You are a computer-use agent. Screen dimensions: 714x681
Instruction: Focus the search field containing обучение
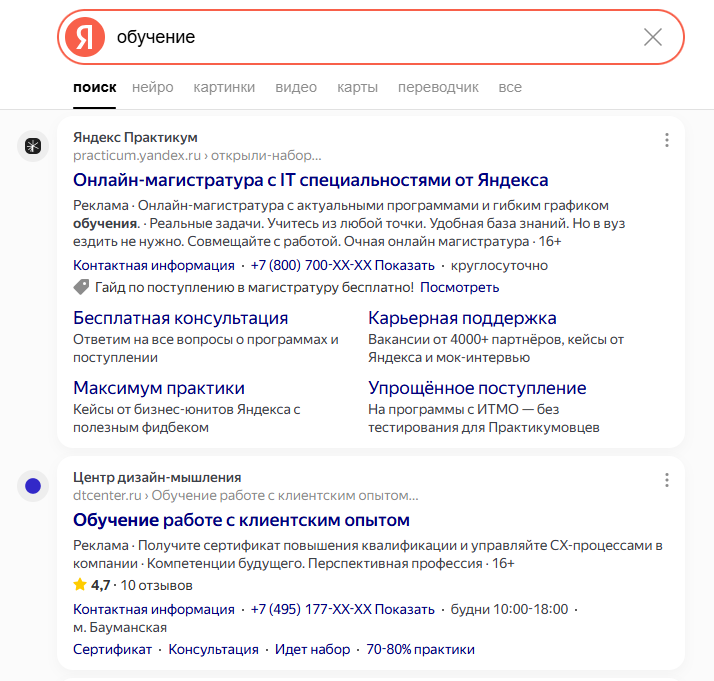point(373,37)
